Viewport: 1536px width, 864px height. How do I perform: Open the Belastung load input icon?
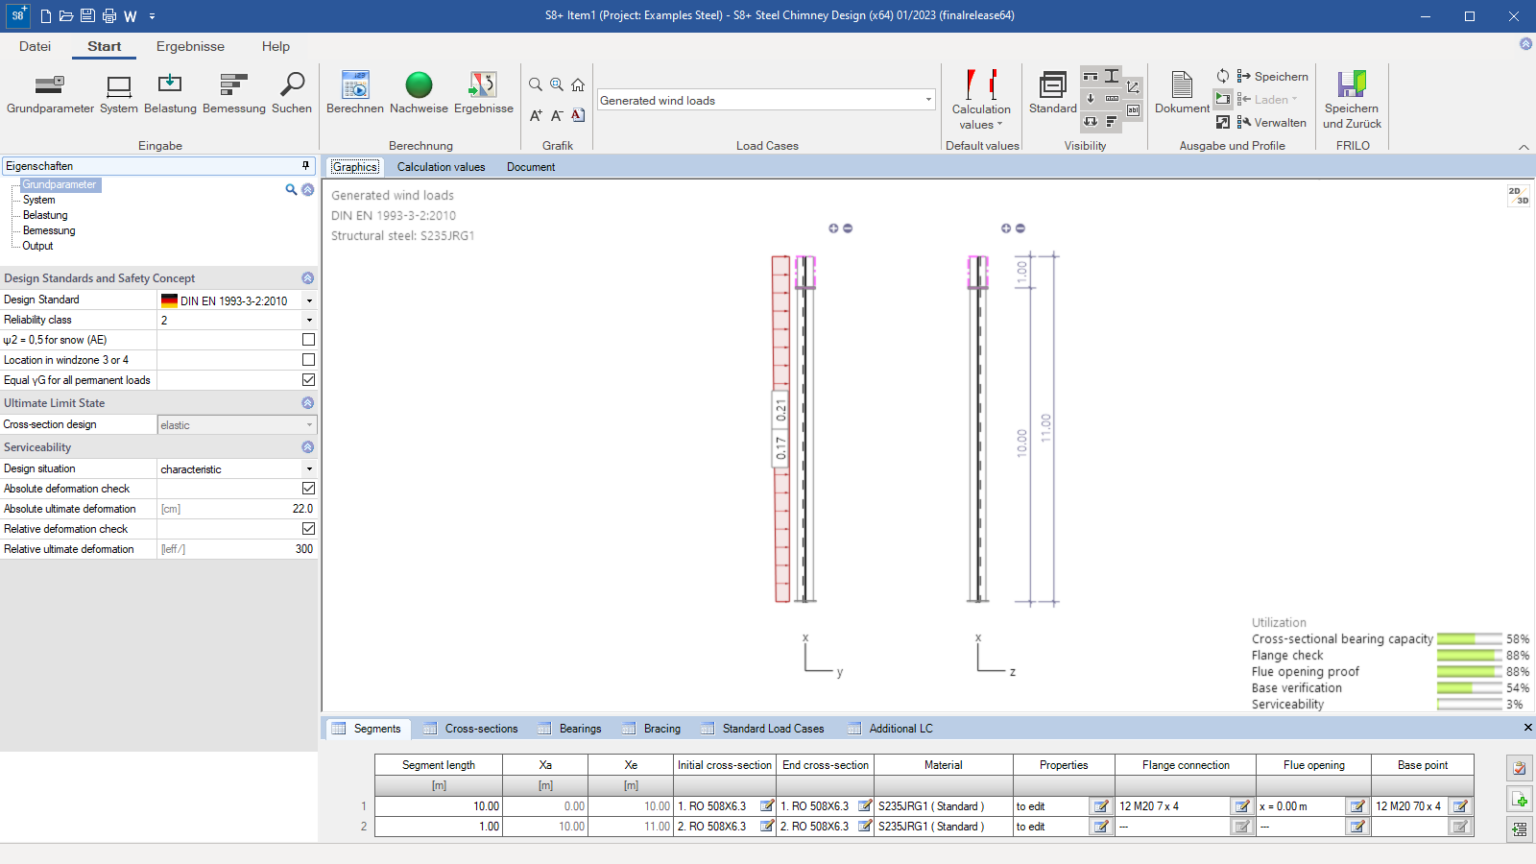point(170,87)
